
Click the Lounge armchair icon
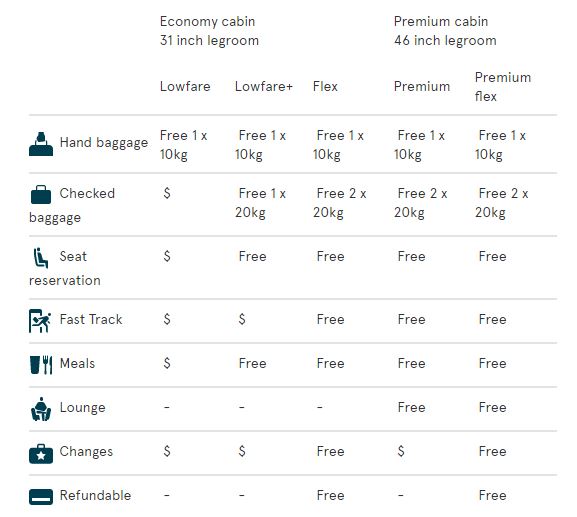41,409
